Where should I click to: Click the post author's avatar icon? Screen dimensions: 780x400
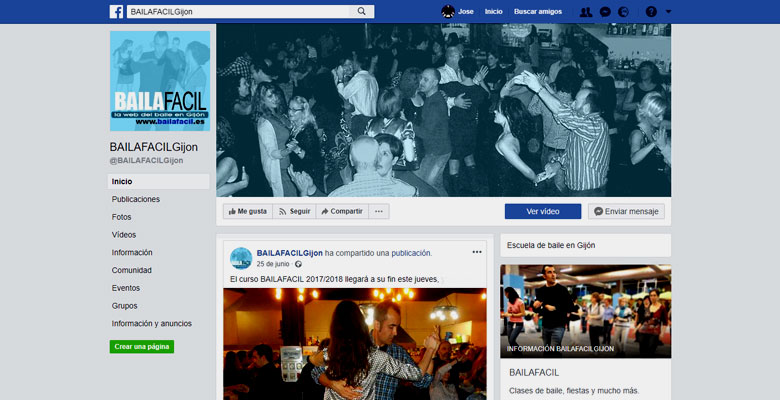241,258
